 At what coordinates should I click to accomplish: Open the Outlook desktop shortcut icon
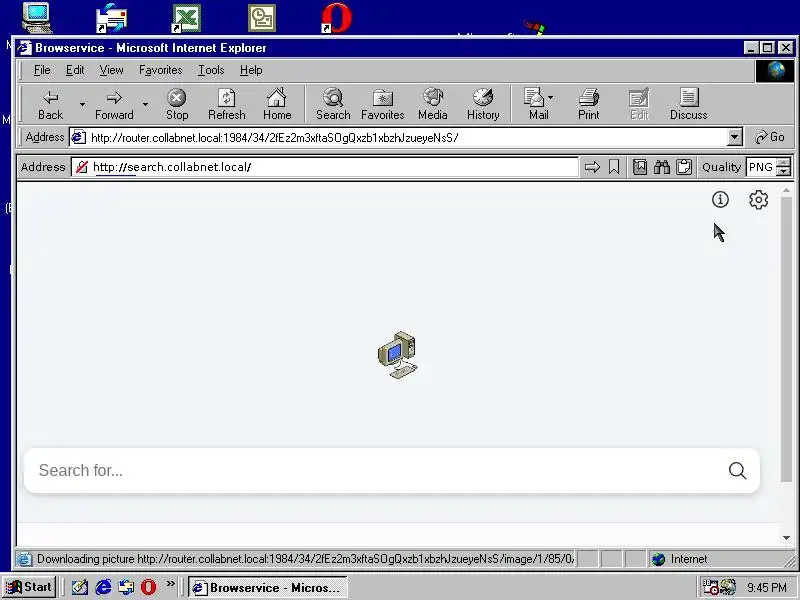[262, 18]
